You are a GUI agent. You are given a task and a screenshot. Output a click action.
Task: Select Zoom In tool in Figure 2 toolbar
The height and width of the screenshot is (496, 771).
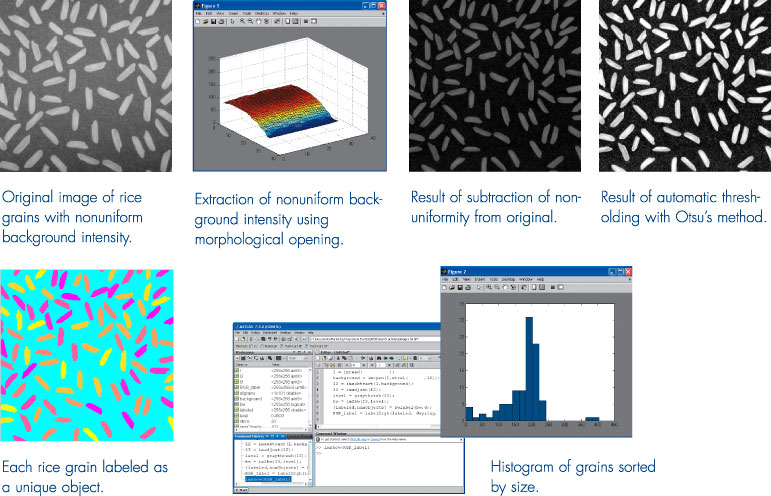tap(489, 288)
